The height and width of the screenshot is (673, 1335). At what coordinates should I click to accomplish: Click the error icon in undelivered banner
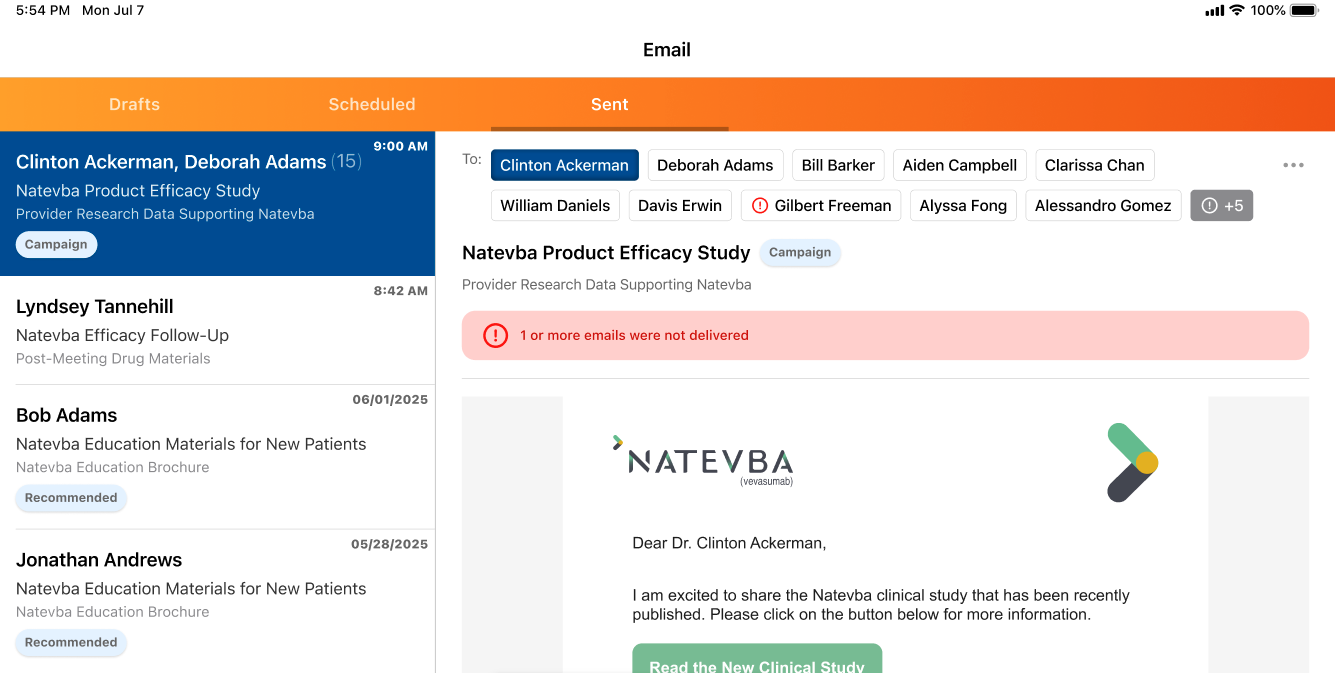click(495, 336)
